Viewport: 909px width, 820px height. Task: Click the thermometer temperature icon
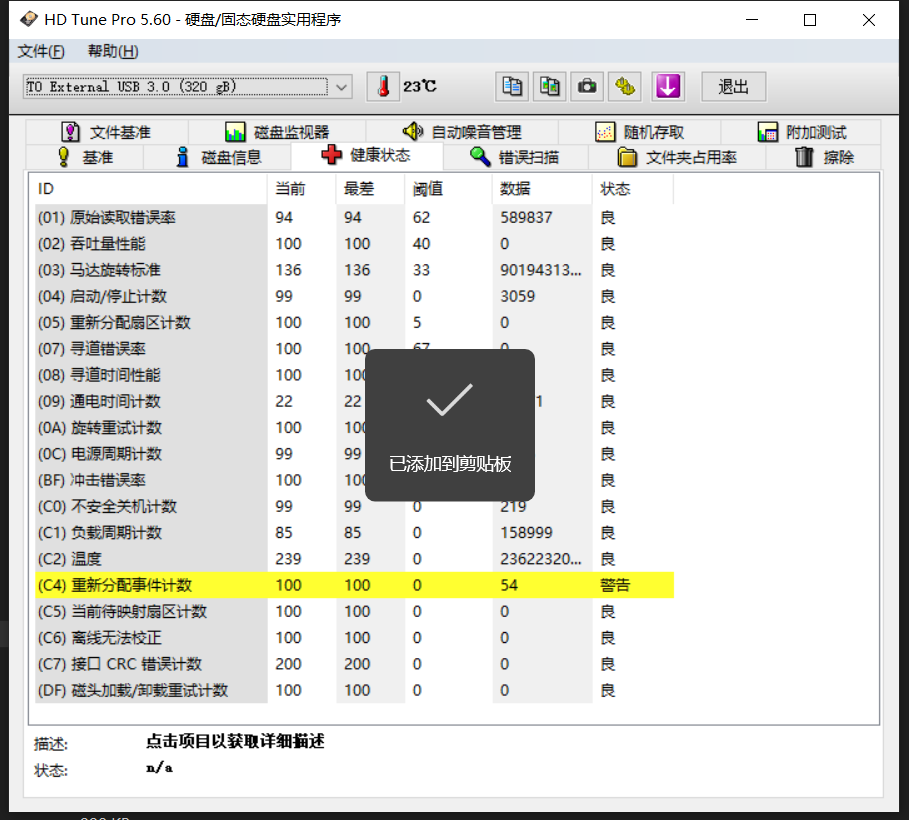pyautogui.click(x=382, y=87)
